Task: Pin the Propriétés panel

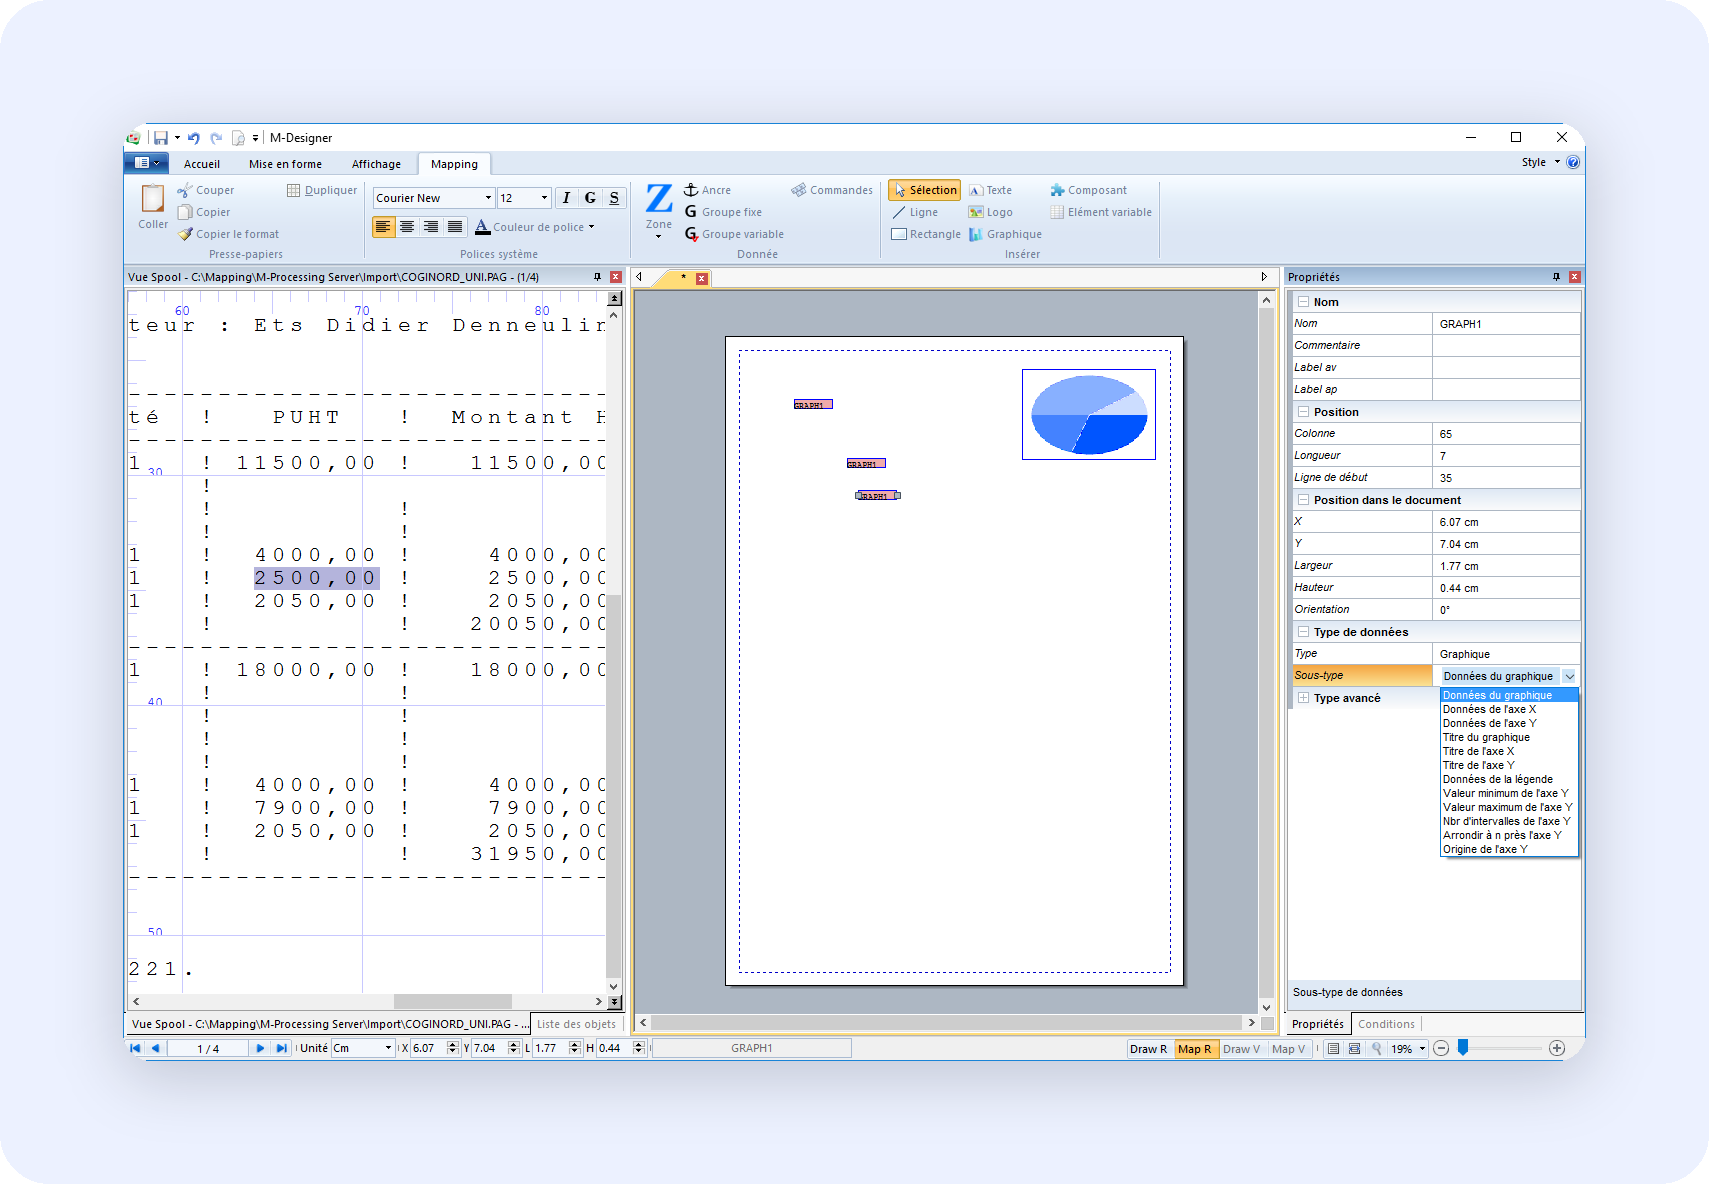Action: coord(1556,277)
